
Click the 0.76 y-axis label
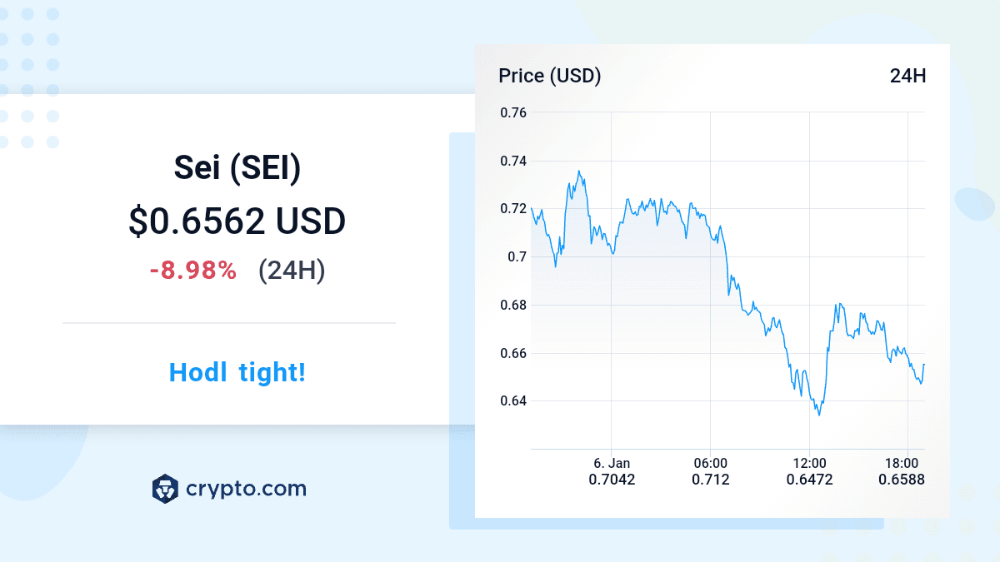513,112
